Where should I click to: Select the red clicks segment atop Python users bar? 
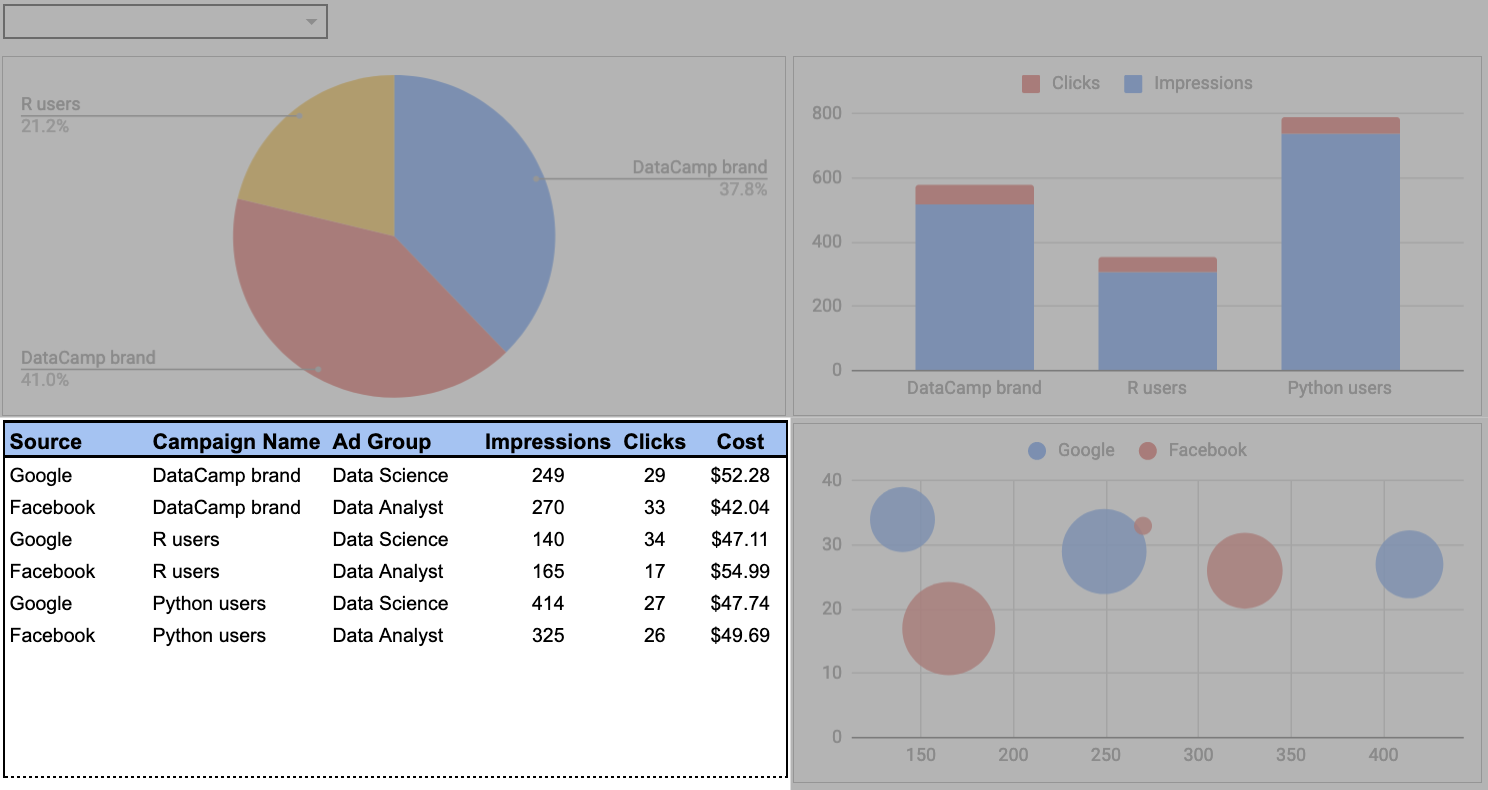click(1340, 126)
